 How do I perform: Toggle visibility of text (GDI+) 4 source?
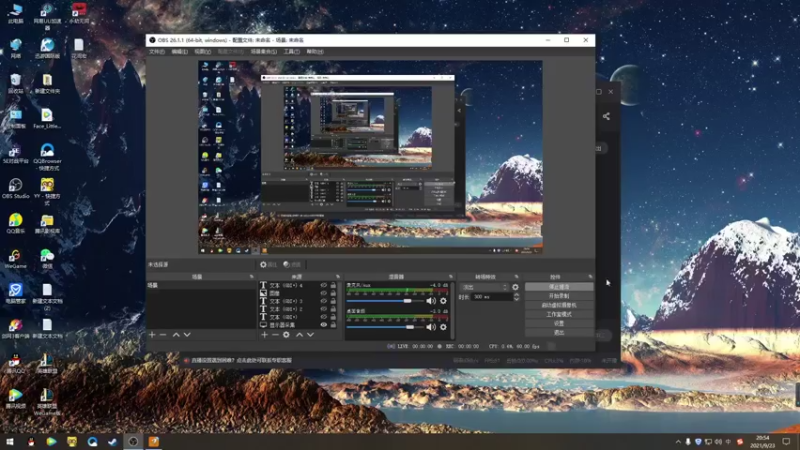pos(323,285)
